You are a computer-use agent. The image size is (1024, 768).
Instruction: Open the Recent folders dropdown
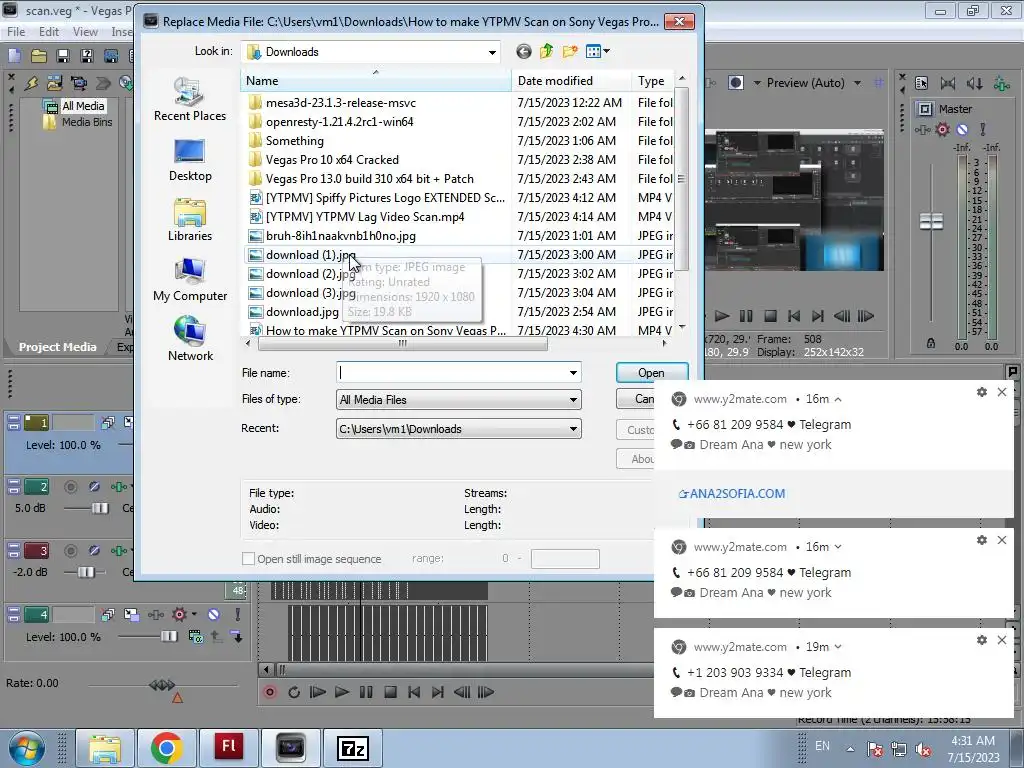pos(573,429)
